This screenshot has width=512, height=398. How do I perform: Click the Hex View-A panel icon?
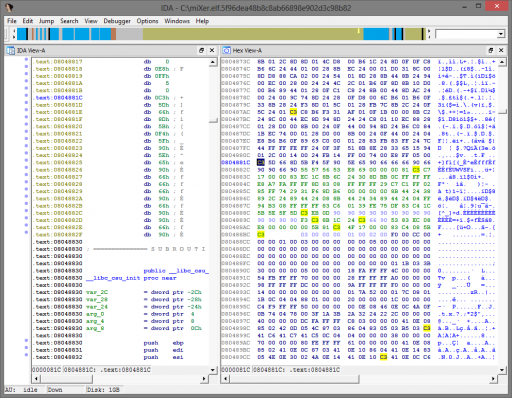(227, 50)
